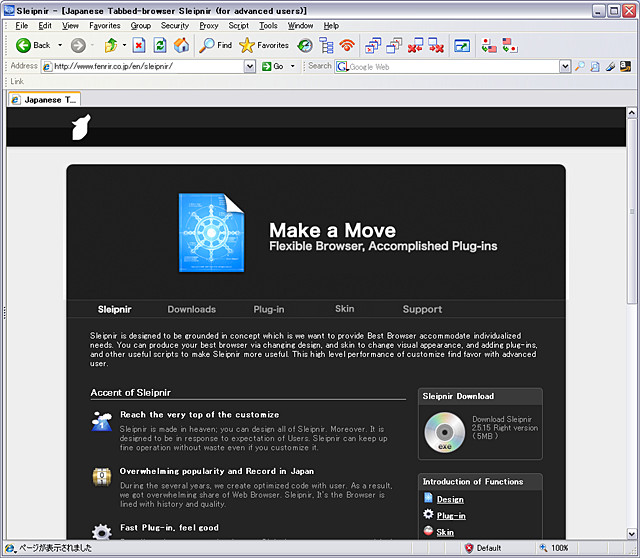Click the Download Sleipnir 2.5.15 link
The height and width of the screenshot is (558, 640).
tap(504, 428)
